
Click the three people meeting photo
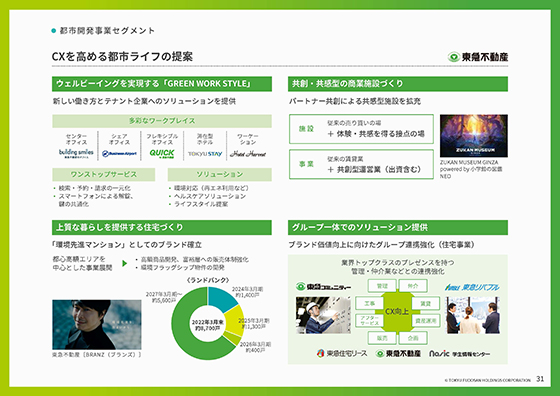(x=473, y=315)
